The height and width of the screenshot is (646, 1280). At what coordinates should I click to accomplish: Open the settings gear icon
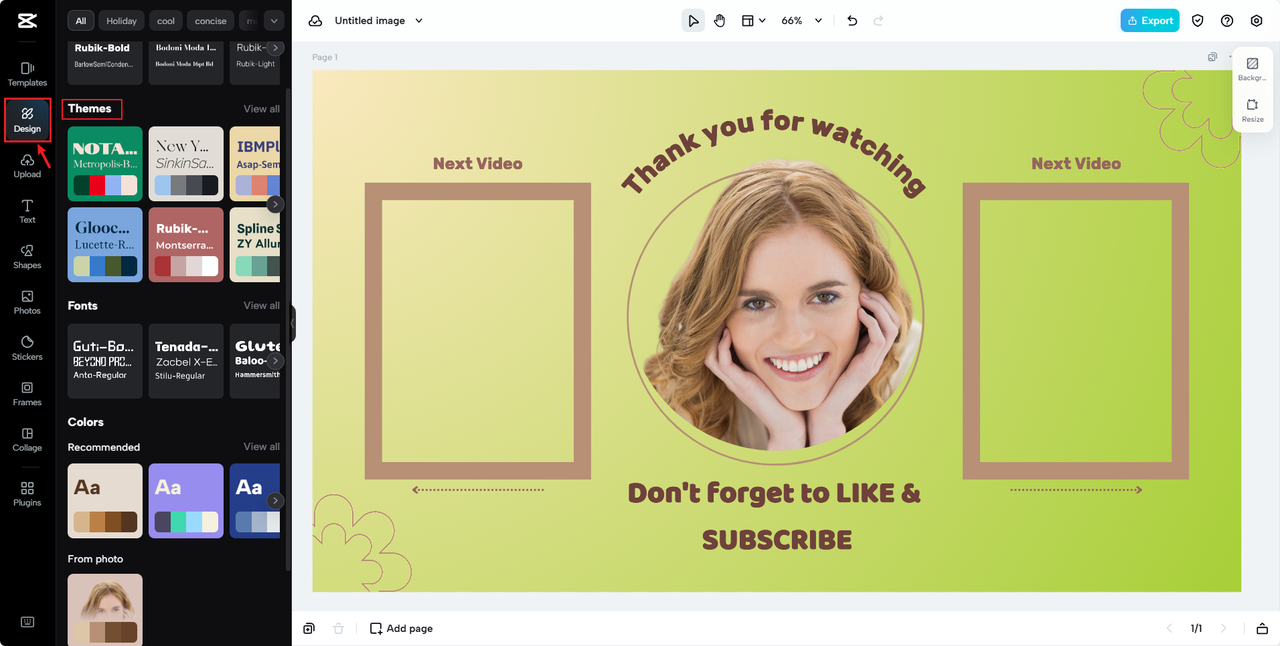[1257, 20]
